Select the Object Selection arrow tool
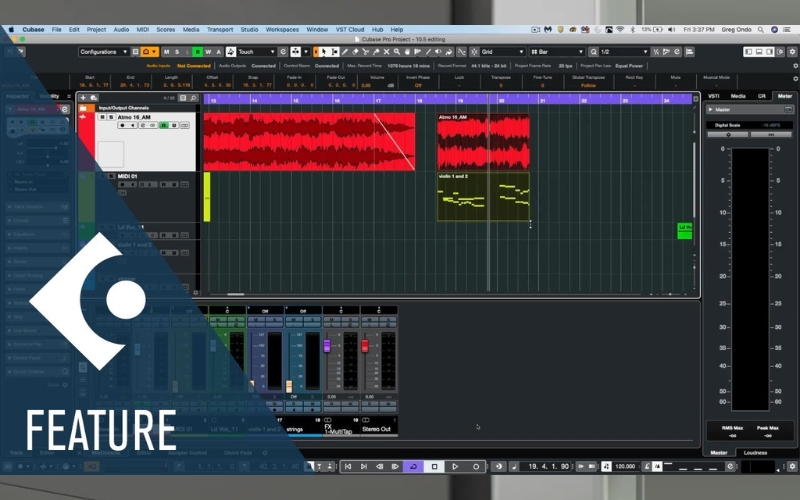Viewport: 800px width, 500px height. (323, 52)
